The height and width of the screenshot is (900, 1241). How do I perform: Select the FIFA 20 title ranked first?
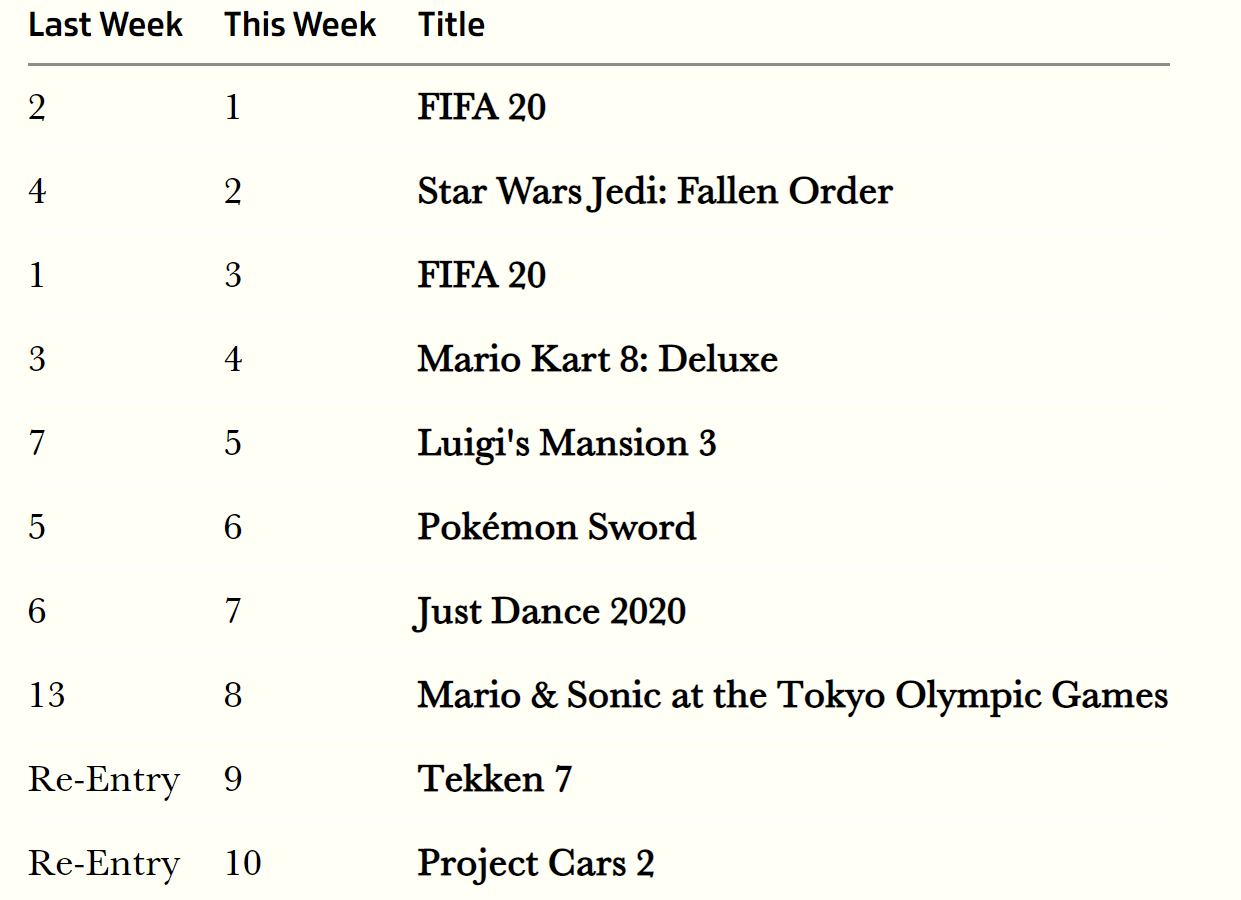coord(482,107)
